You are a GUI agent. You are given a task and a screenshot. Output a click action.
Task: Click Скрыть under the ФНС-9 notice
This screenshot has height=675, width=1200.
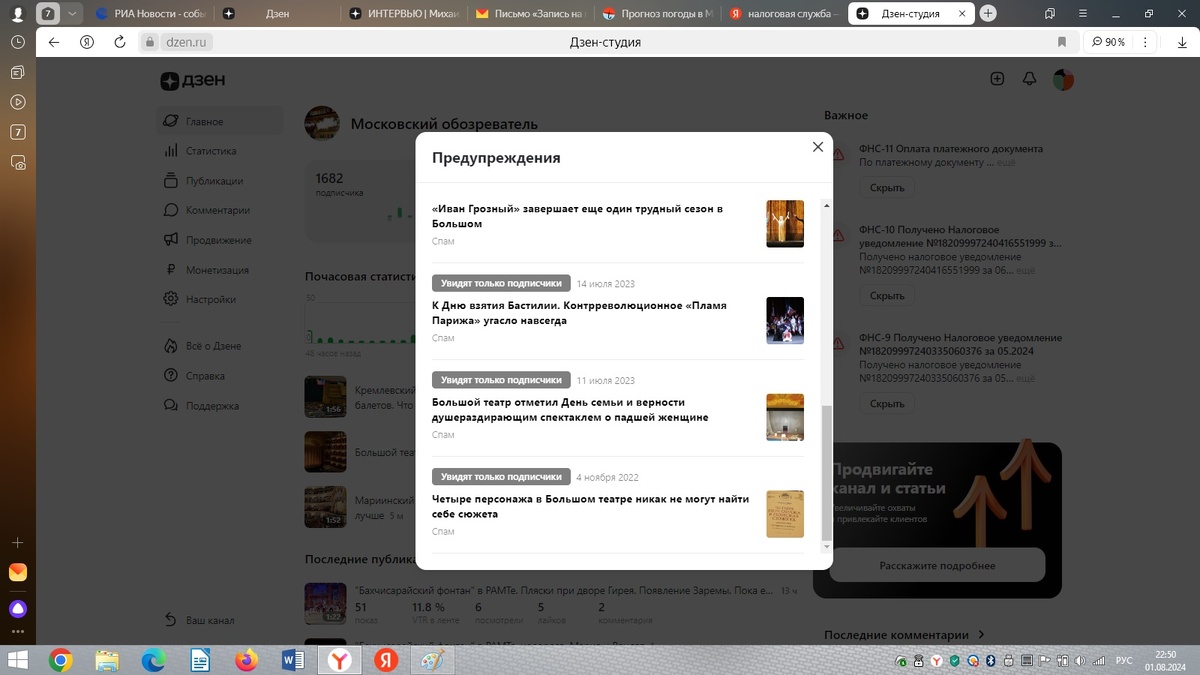click(x=886, y=404)
